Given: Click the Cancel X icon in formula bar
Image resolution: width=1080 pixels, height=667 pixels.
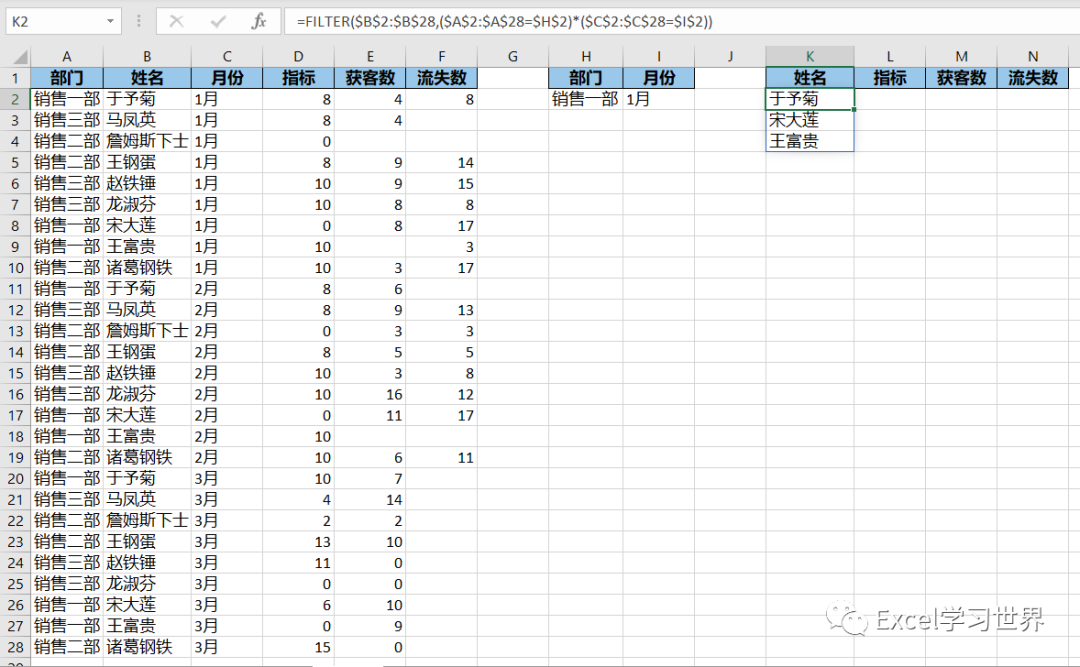Looking at the screenshot, I should click(x=177, y=21).
